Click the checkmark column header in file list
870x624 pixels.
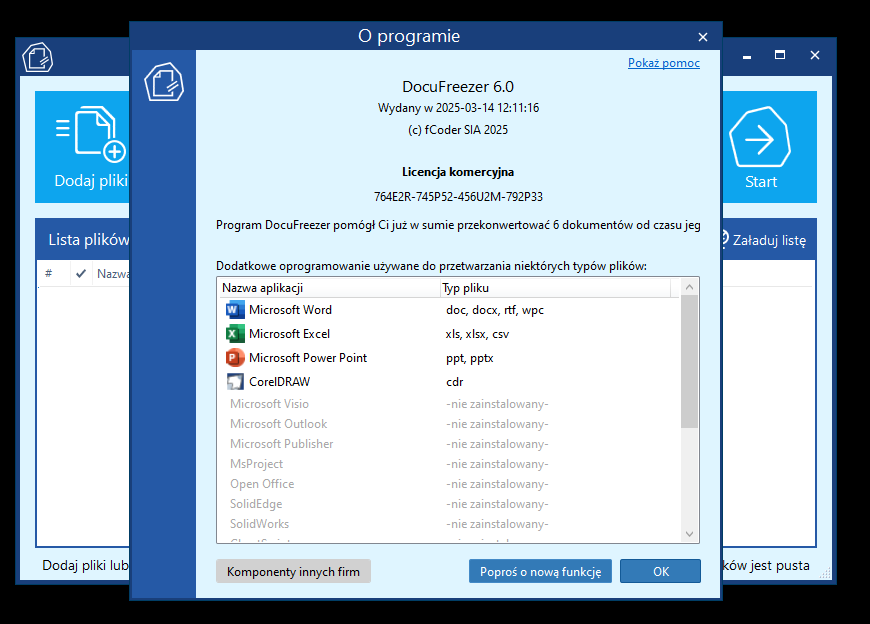click(81, 273)
